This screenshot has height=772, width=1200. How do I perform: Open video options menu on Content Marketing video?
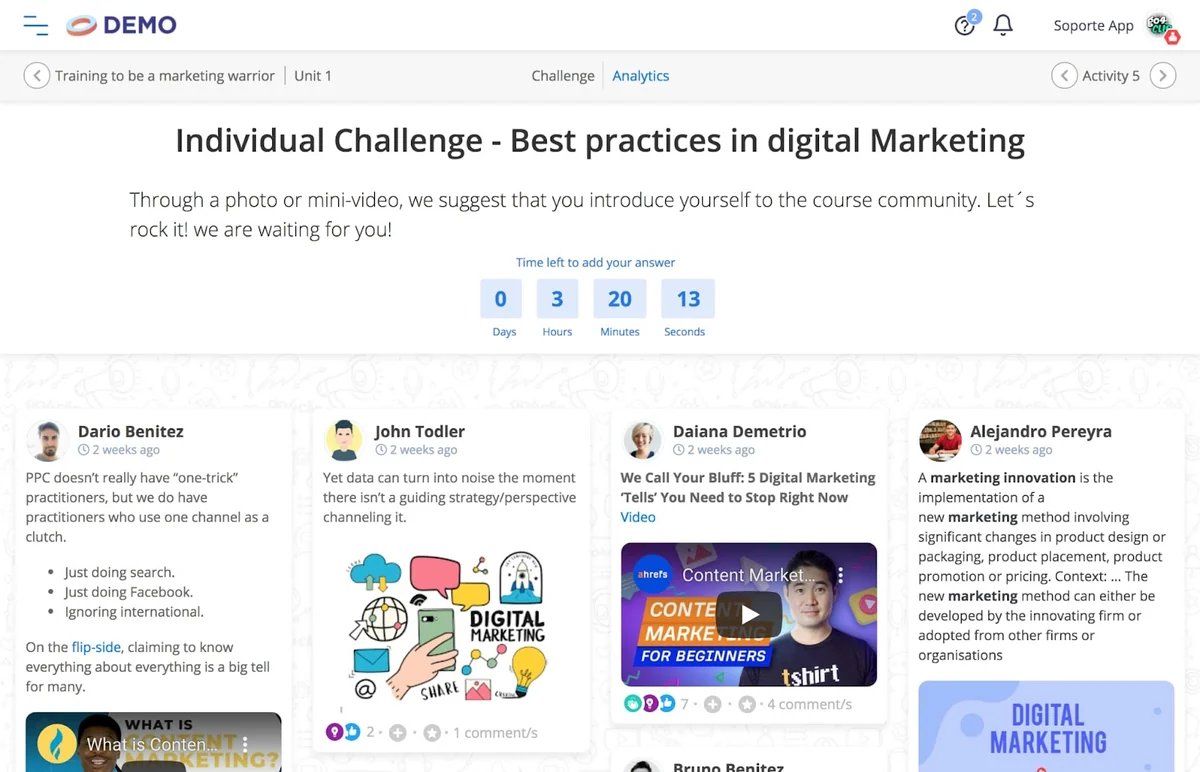pyautogui.click(x=840, y=576)
